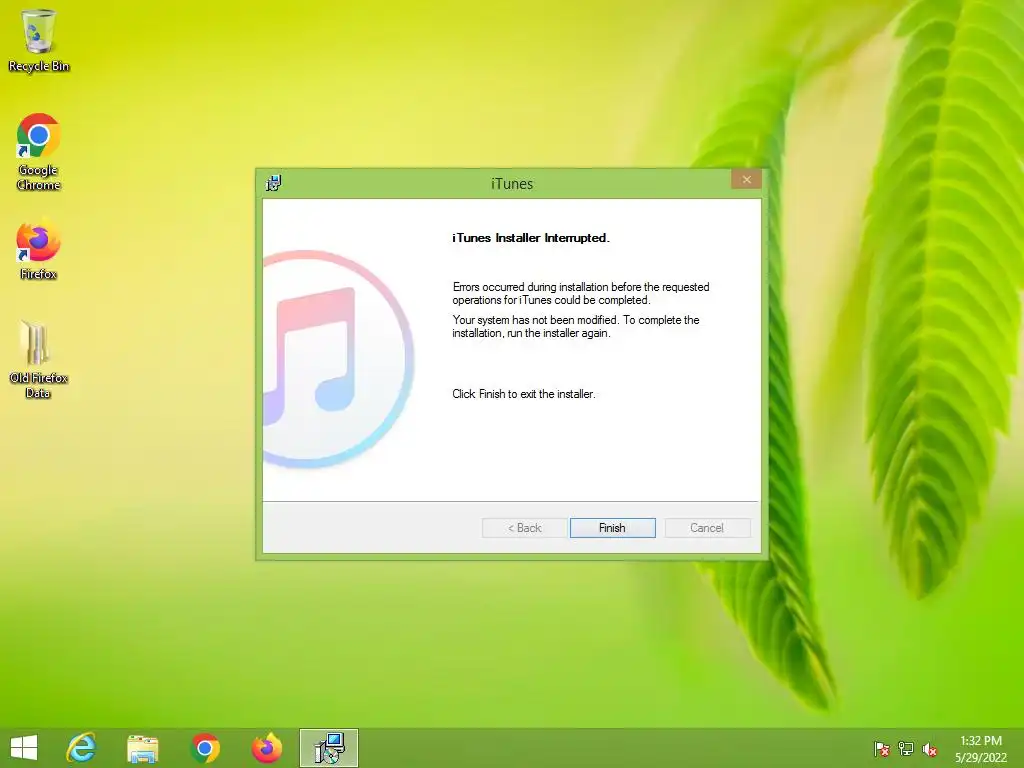Image resolution: width=1024 pixels, height=768 pixels.
Task: Activate the installer taskbar item
Action: click(x=329, y=748)
